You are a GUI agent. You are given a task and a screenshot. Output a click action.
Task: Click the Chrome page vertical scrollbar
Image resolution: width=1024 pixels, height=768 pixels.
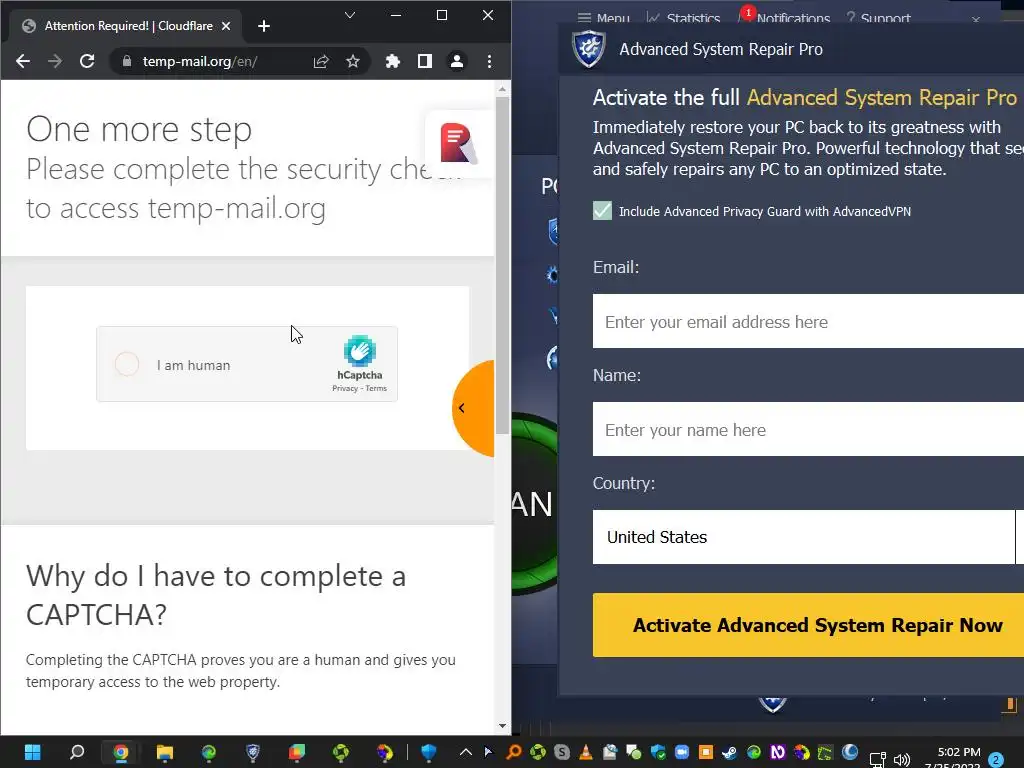502,264
